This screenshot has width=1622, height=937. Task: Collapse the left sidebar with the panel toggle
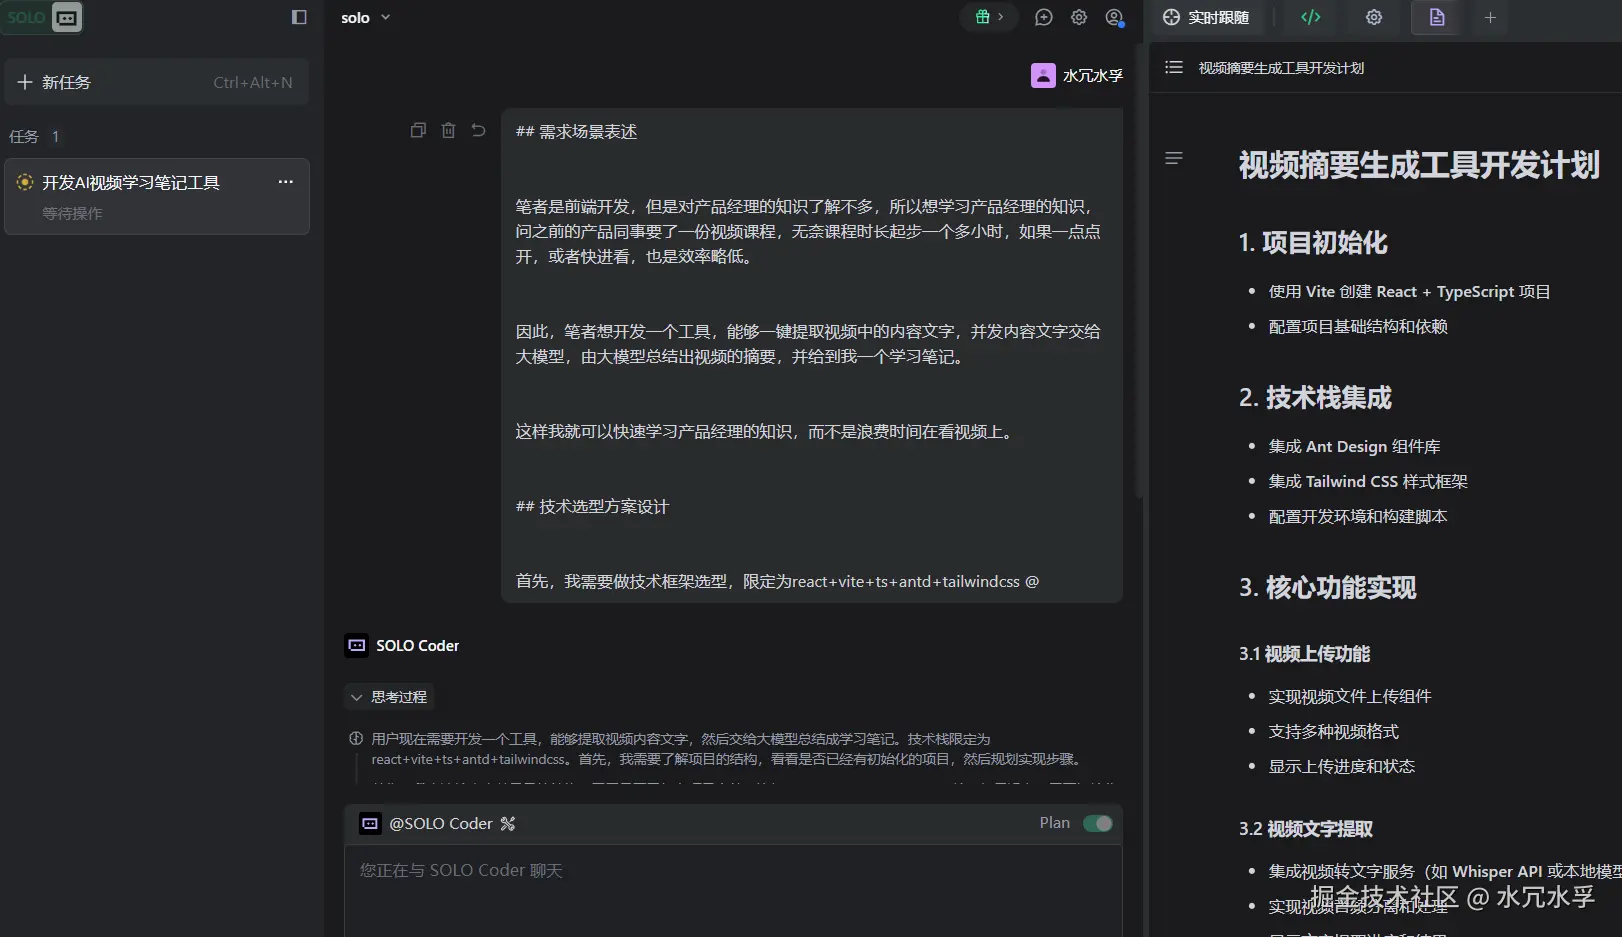(x=298, y=17)
